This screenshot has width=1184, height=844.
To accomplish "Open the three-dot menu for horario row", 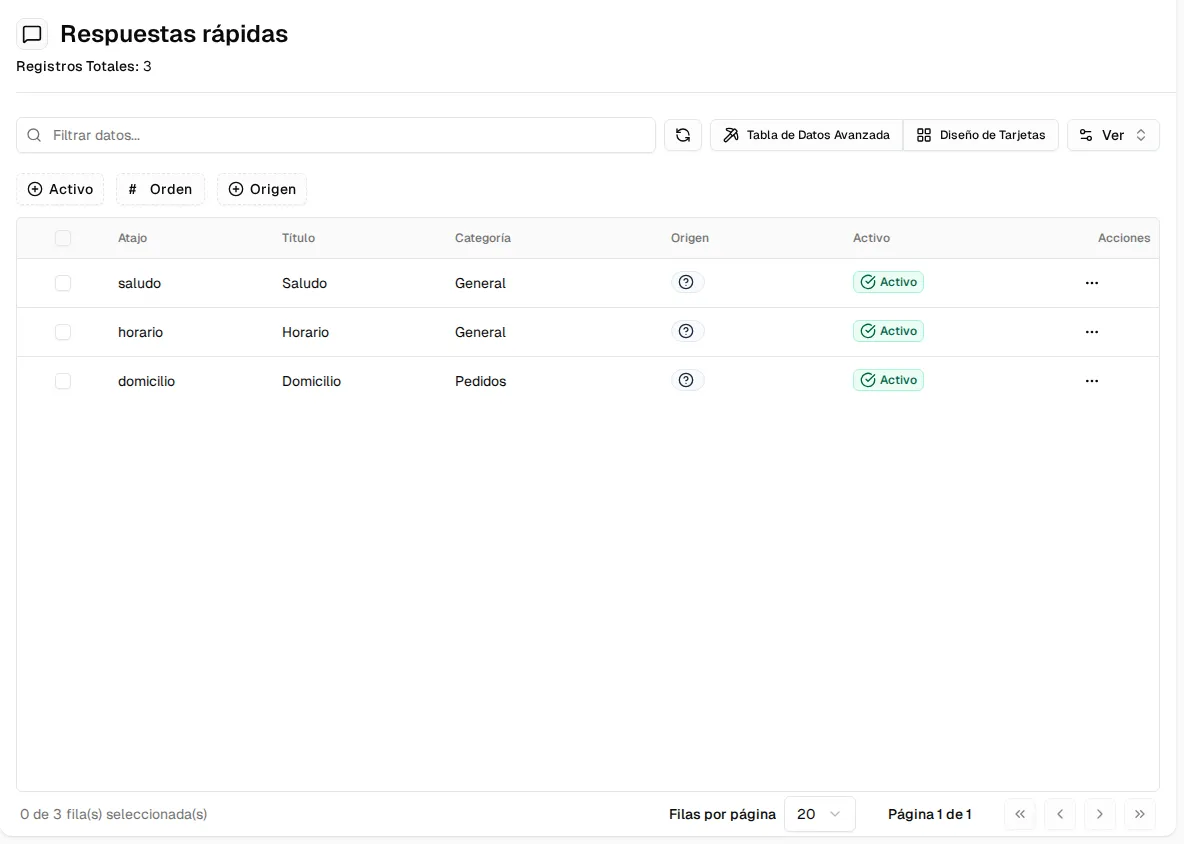I will pyautogui.click(x=1091, y=332).
